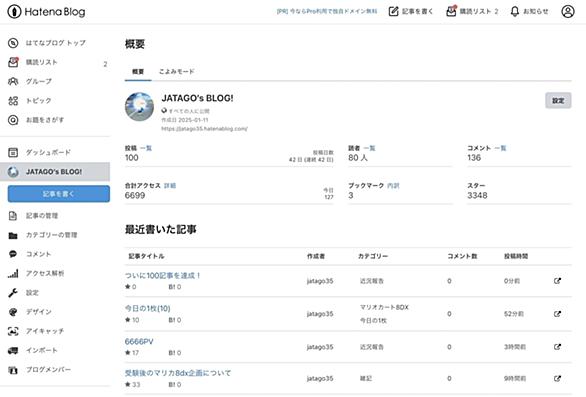Open the ブックマーク 内訳 link

pyautogui.click(x=393, y=186)
